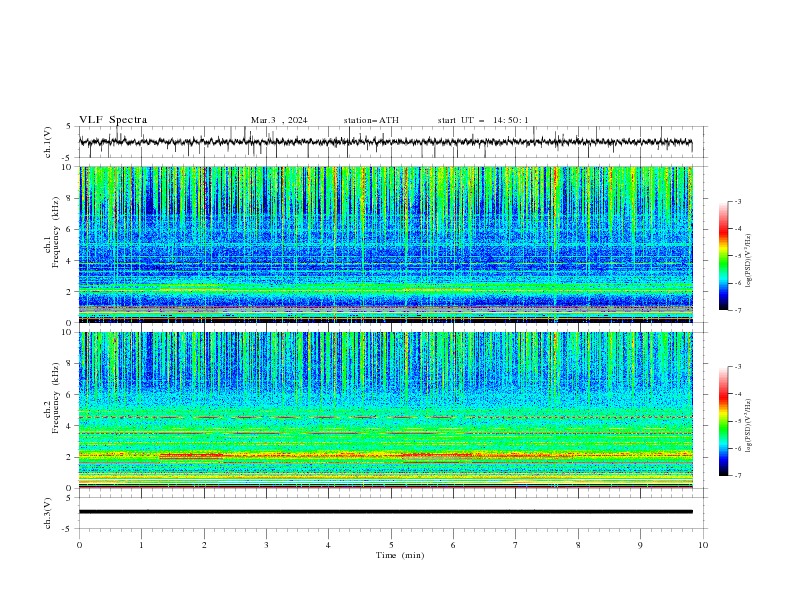
Task: Click the ch.2 spectrogram PSD colorbar
Action: tap(723, 421)
